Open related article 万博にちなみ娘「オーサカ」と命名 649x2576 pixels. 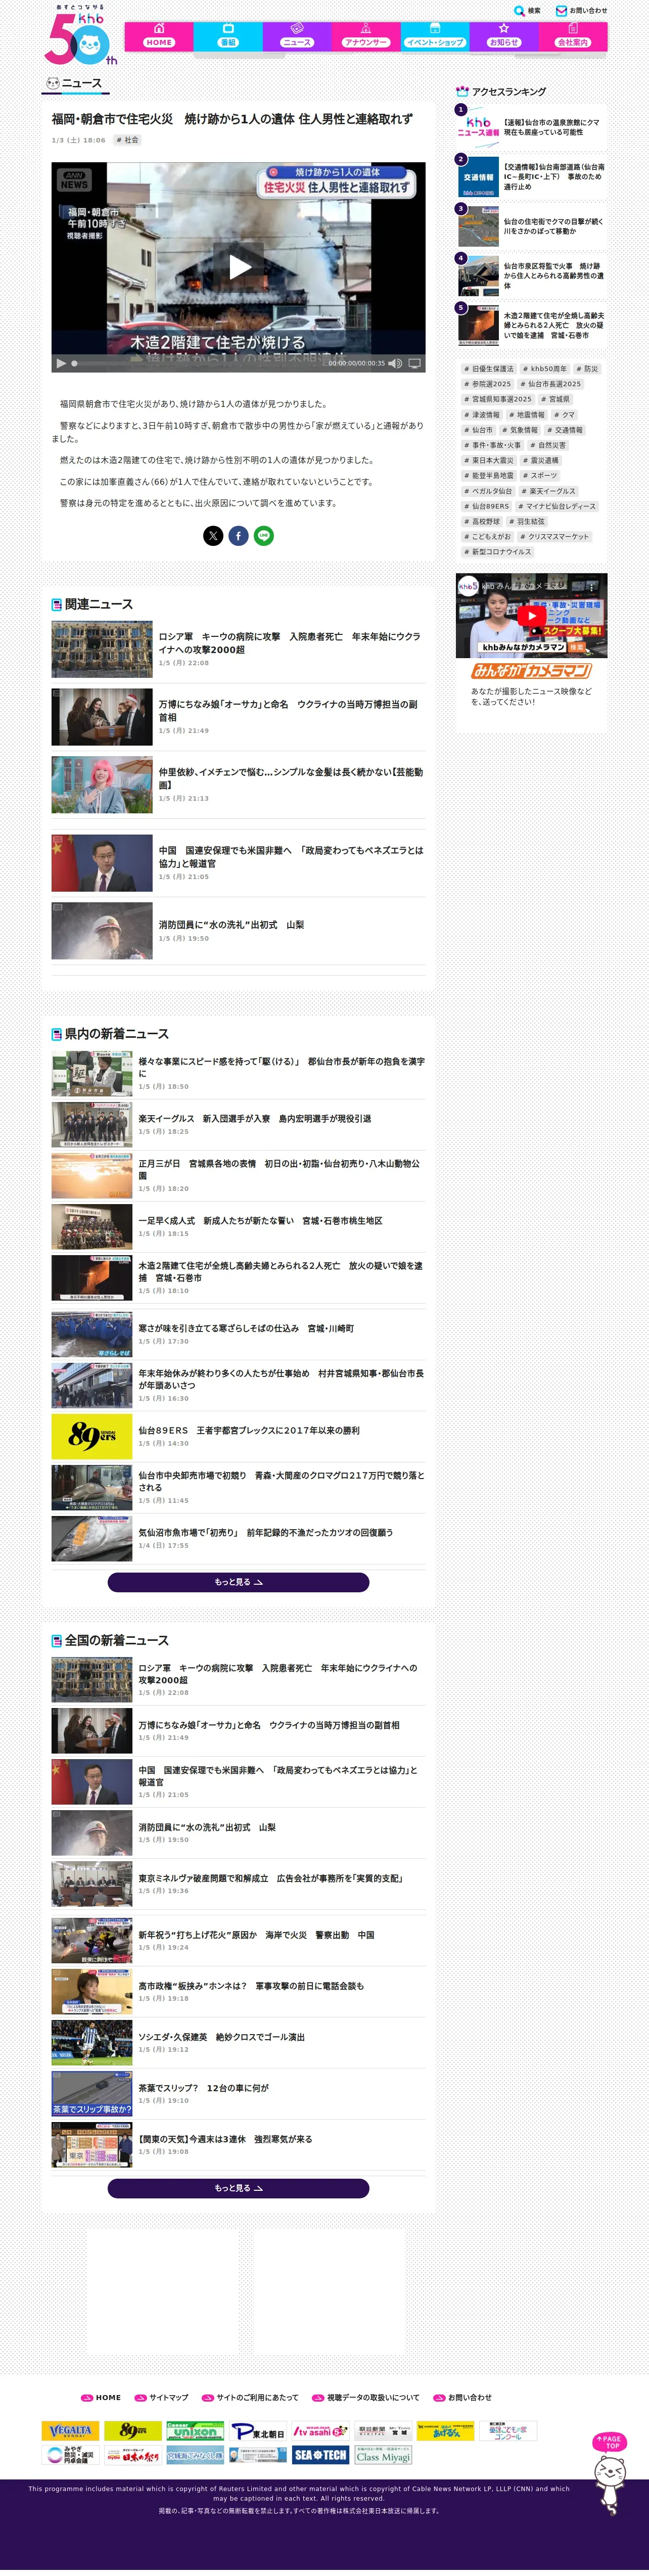pos(238,716)
